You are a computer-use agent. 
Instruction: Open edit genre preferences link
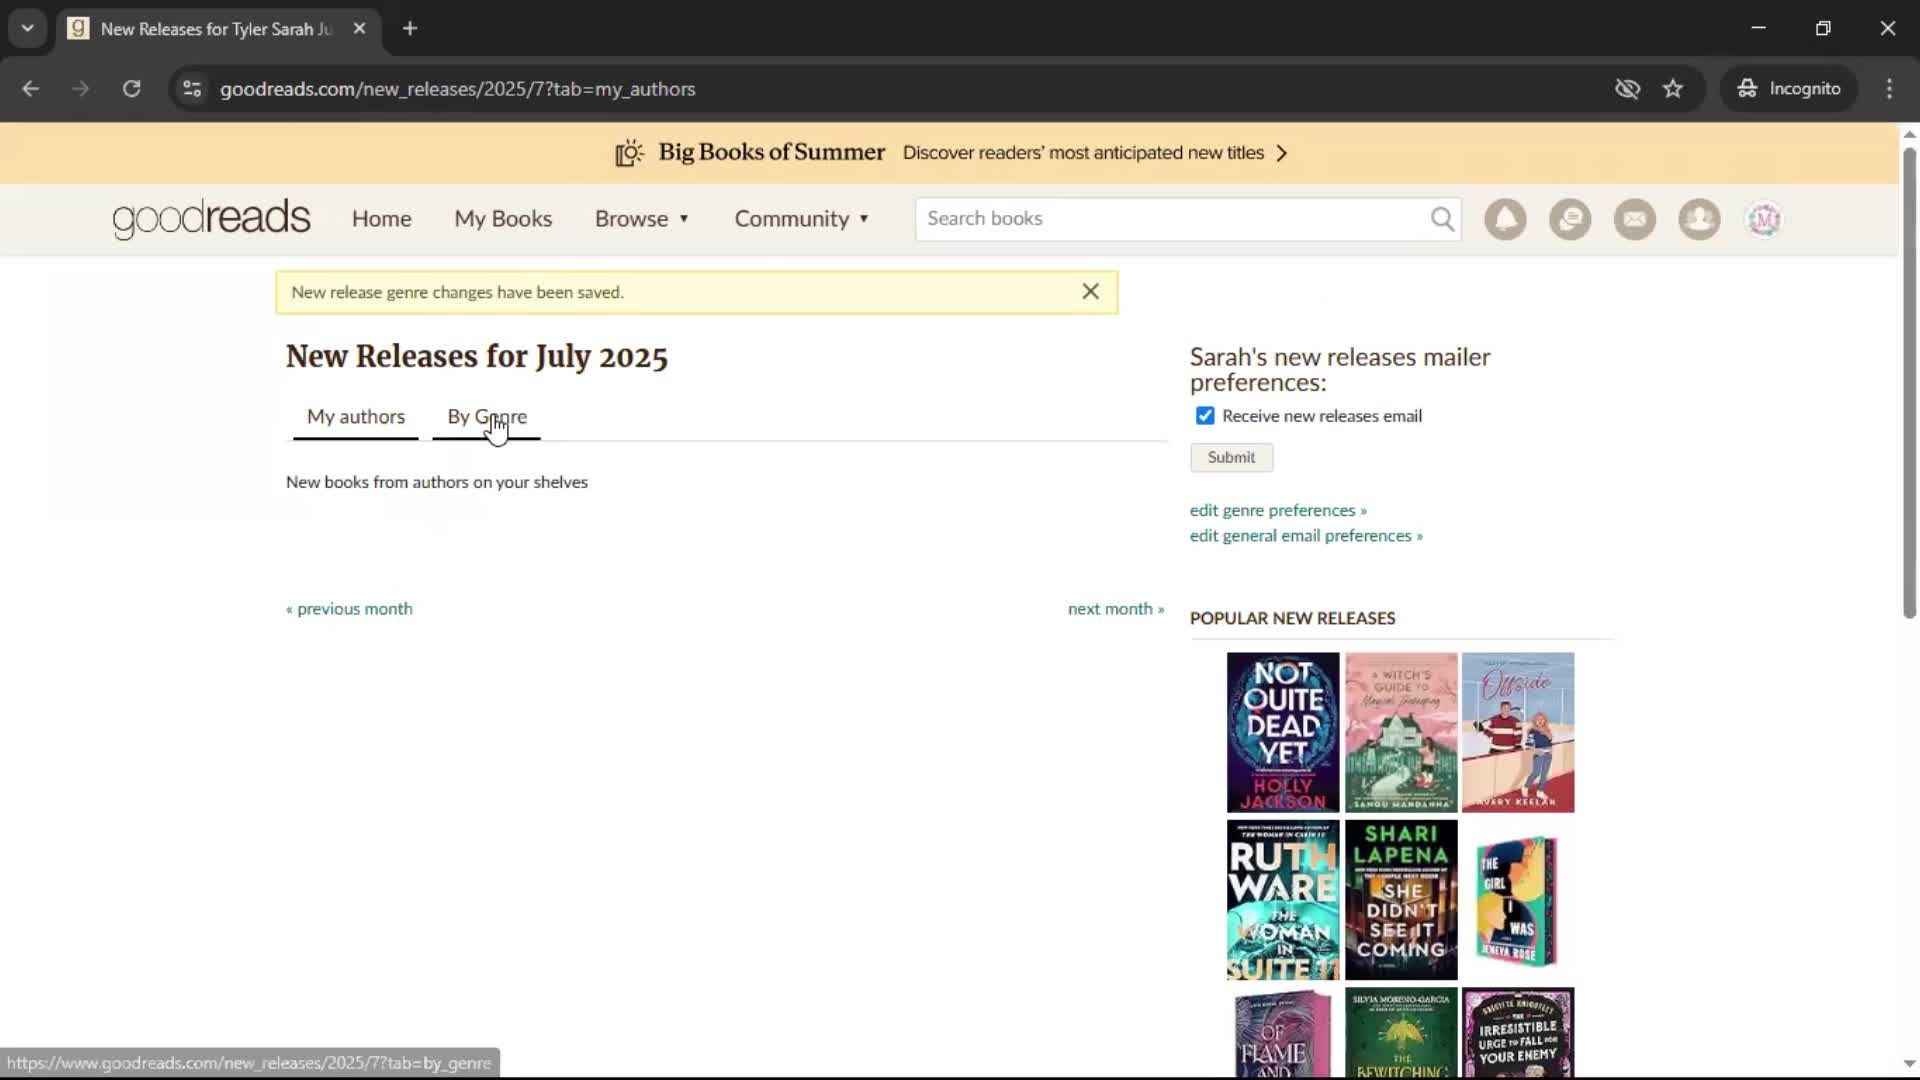tap(1278, 510)
